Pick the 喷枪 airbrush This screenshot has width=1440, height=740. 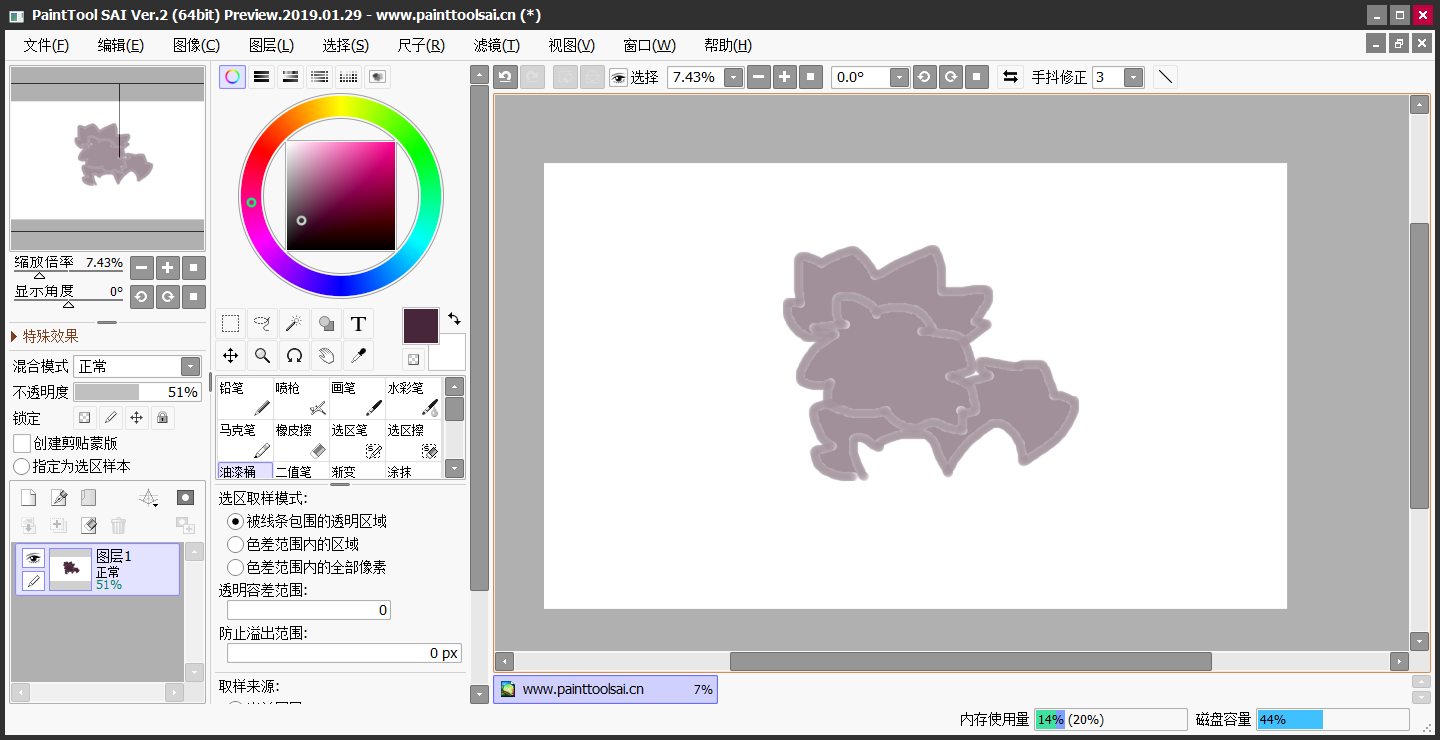[x=301, y=398]
